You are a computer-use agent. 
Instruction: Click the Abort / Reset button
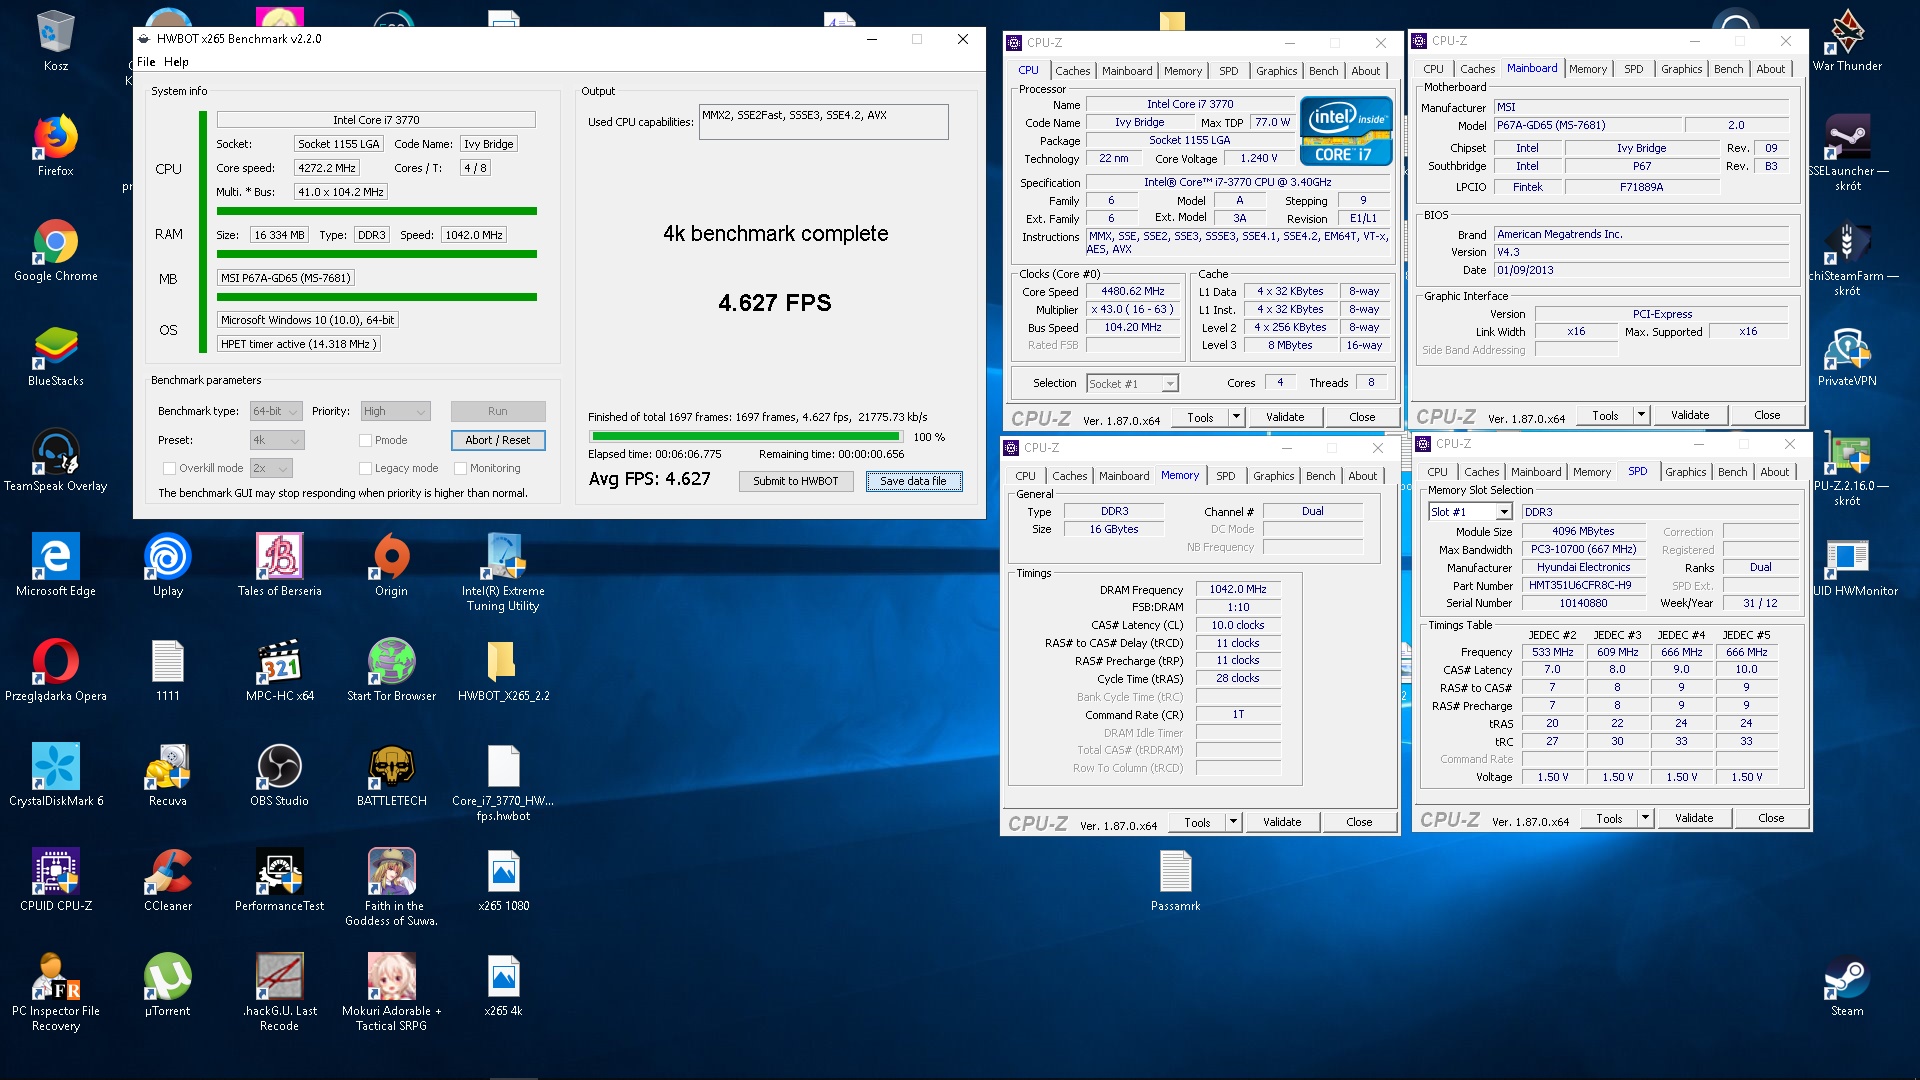click(498, 441)
